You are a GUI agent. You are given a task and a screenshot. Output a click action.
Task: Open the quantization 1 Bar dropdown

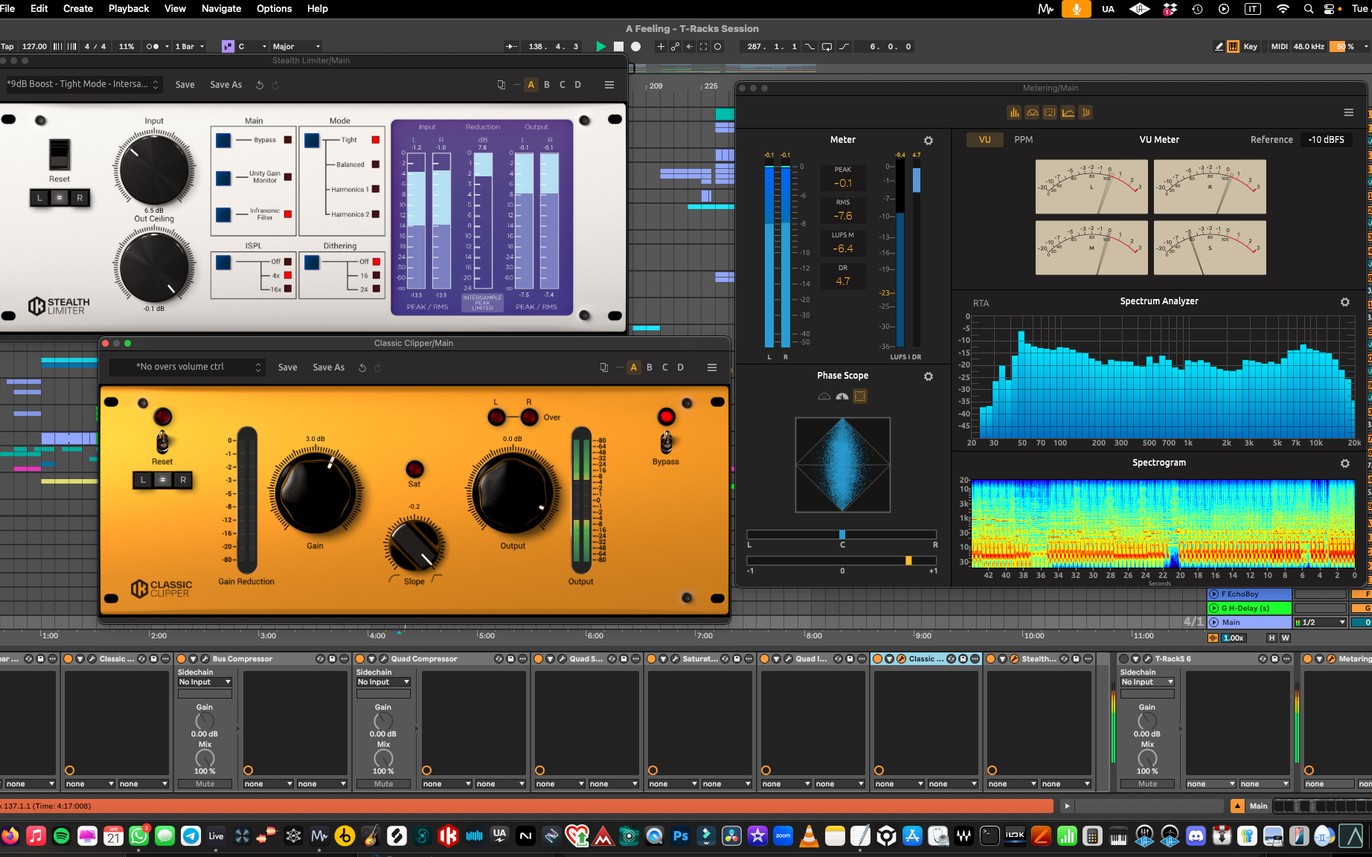(x=190, y=47)
